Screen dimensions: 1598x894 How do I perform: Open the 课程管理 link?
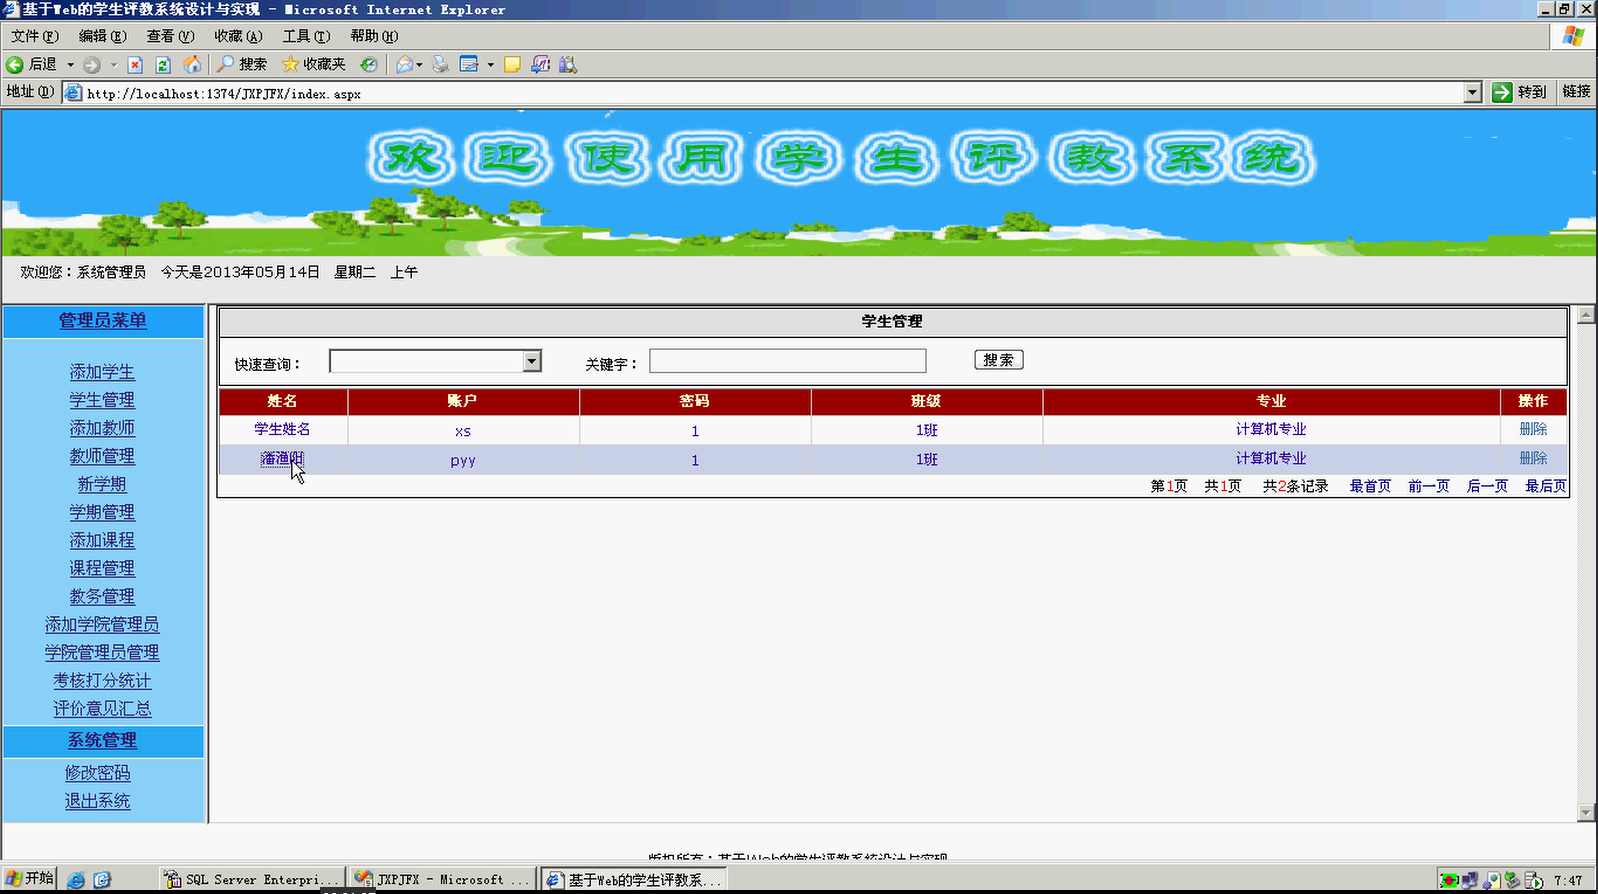(102, 568)
